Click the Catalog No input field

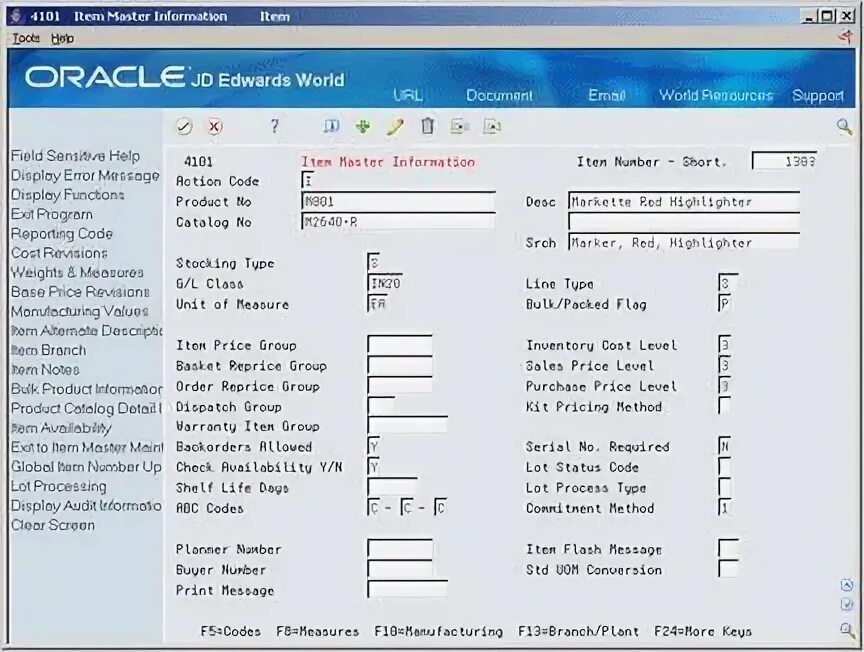(x=398, y=222)
